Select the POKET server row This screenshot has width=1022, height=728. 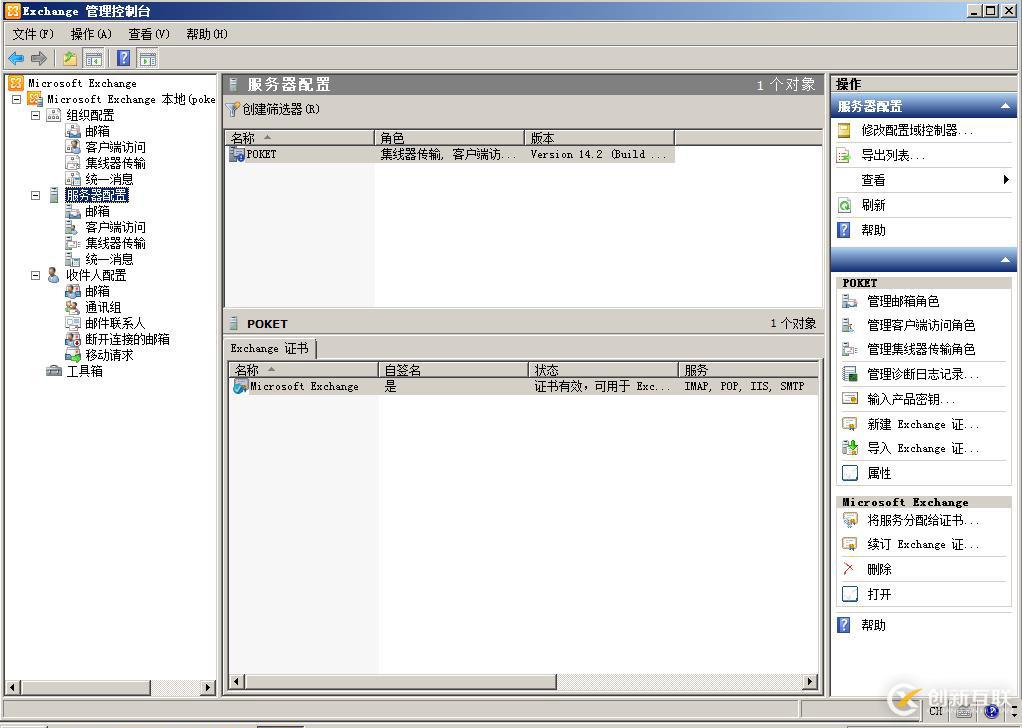click(x=450, y=154)
